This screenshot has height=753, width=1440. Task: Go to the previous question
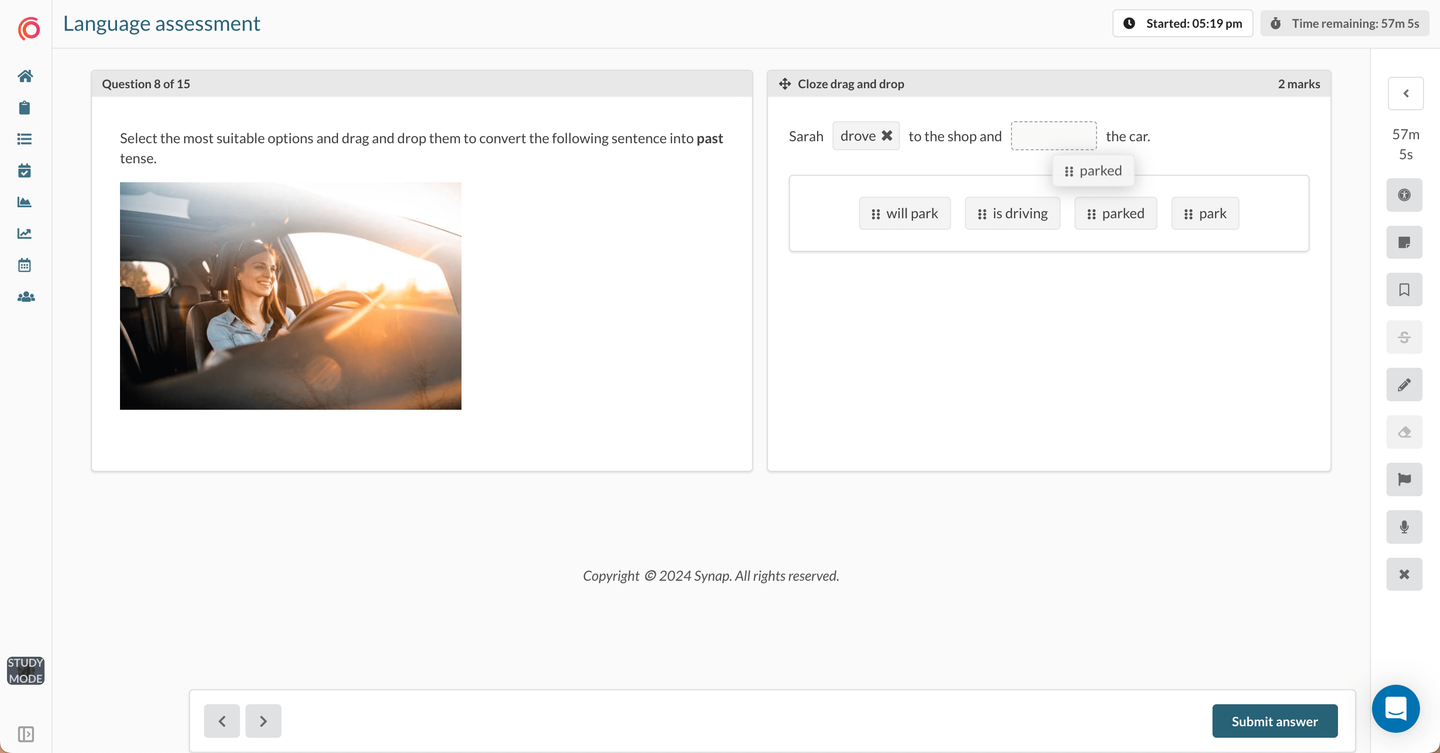[222, 721]
